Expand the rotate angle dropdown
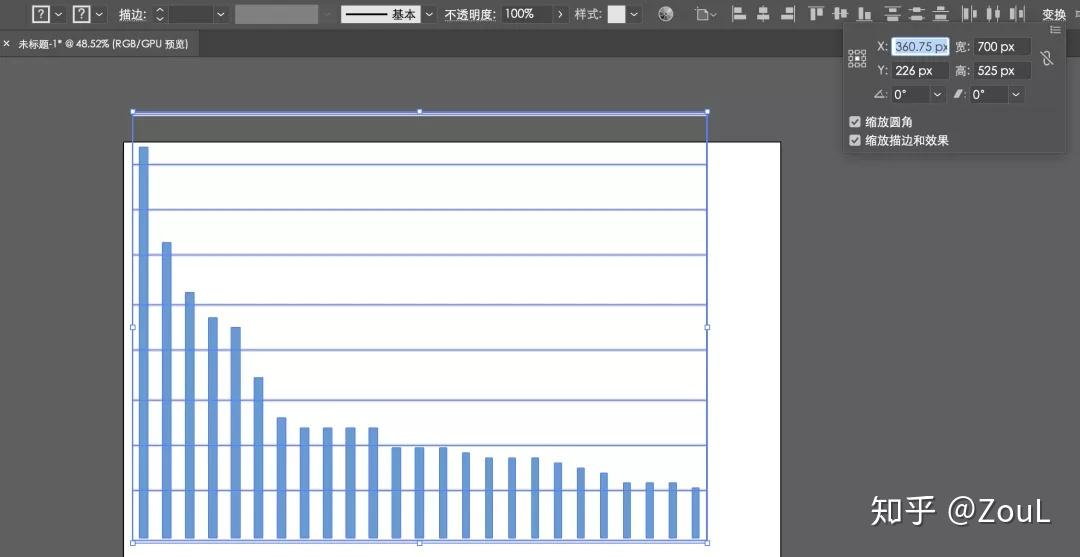The height and width of the screenshot is (557, 1080). tap(938, 94)
